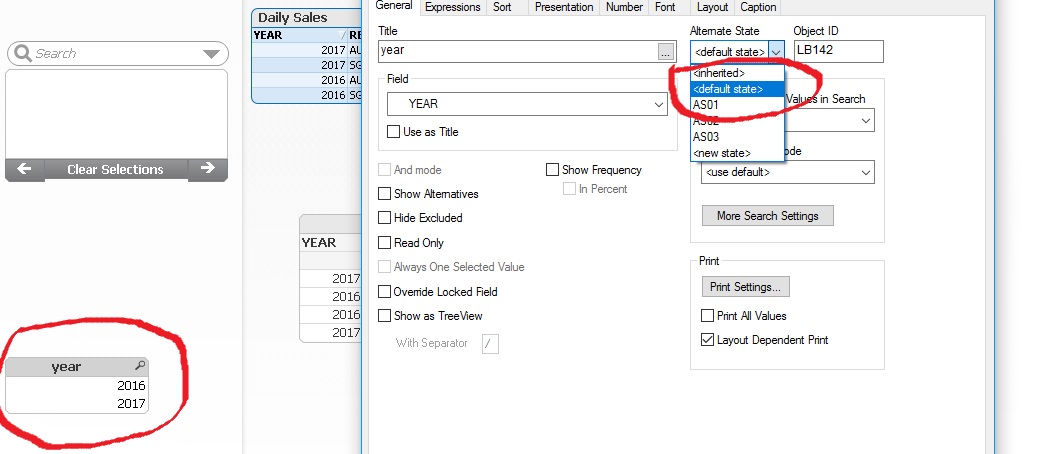Screen dimensions: 1039x454
Task: Select 2016 in the year list box
Action: point(77,385)
